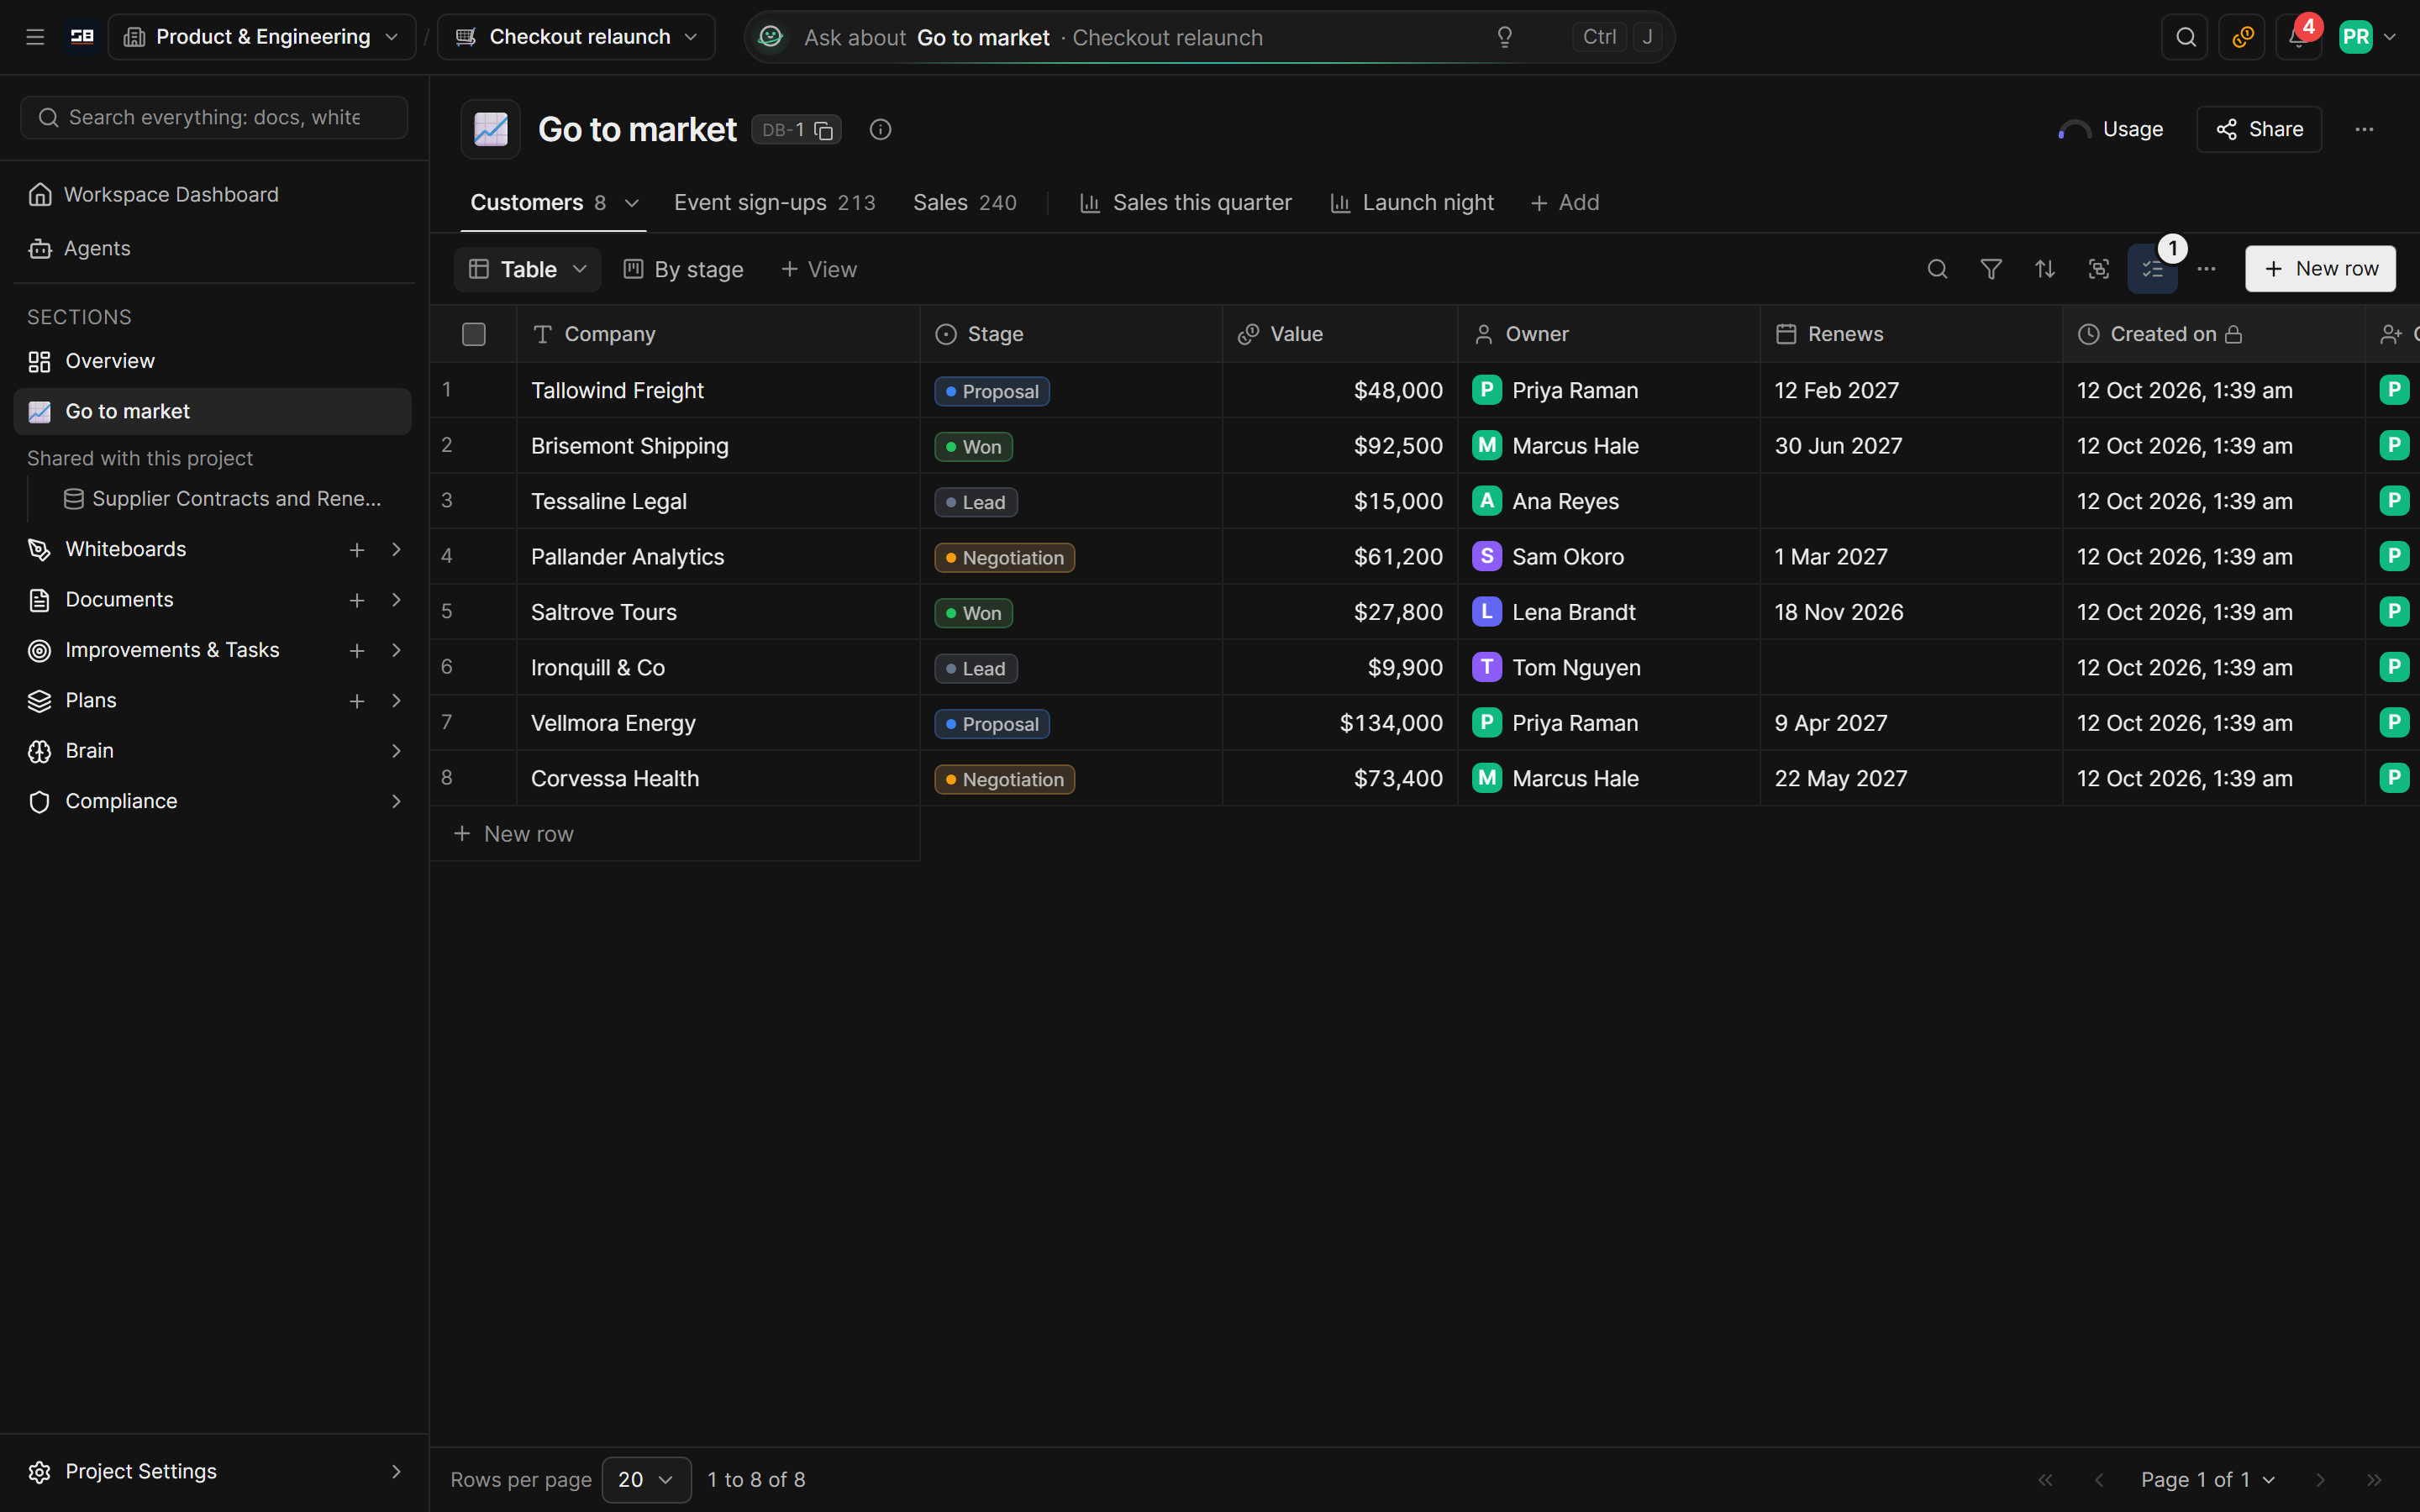This screenshot has height=1512, width=2420.
Task: Expand Project Settings chevron
Action: click(396, 1471)
